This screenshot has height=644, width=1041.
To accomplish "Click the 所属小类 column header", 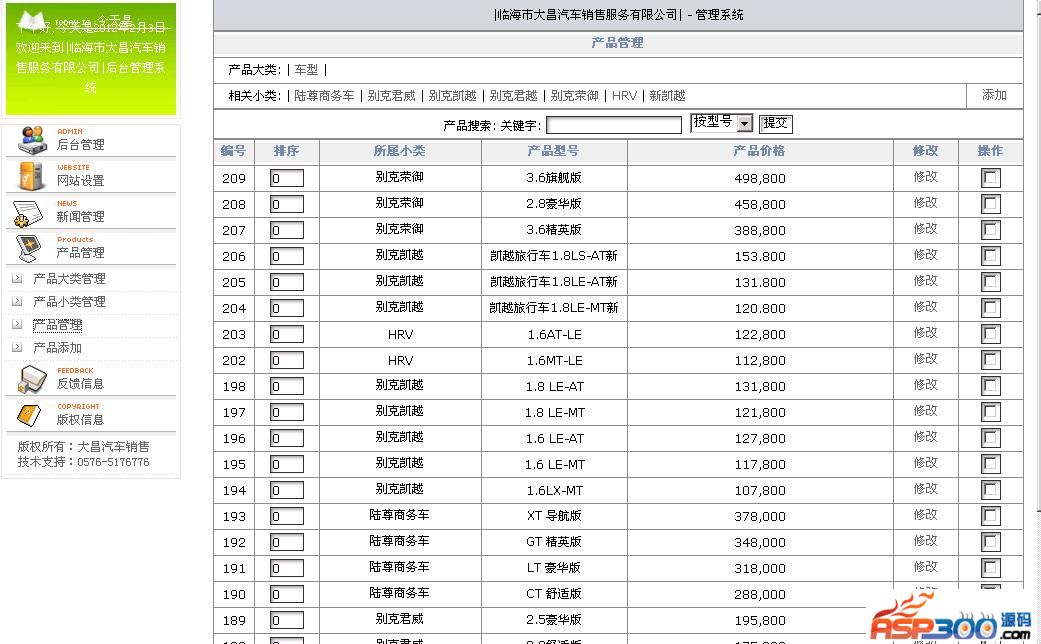I will tap(399, 151).
